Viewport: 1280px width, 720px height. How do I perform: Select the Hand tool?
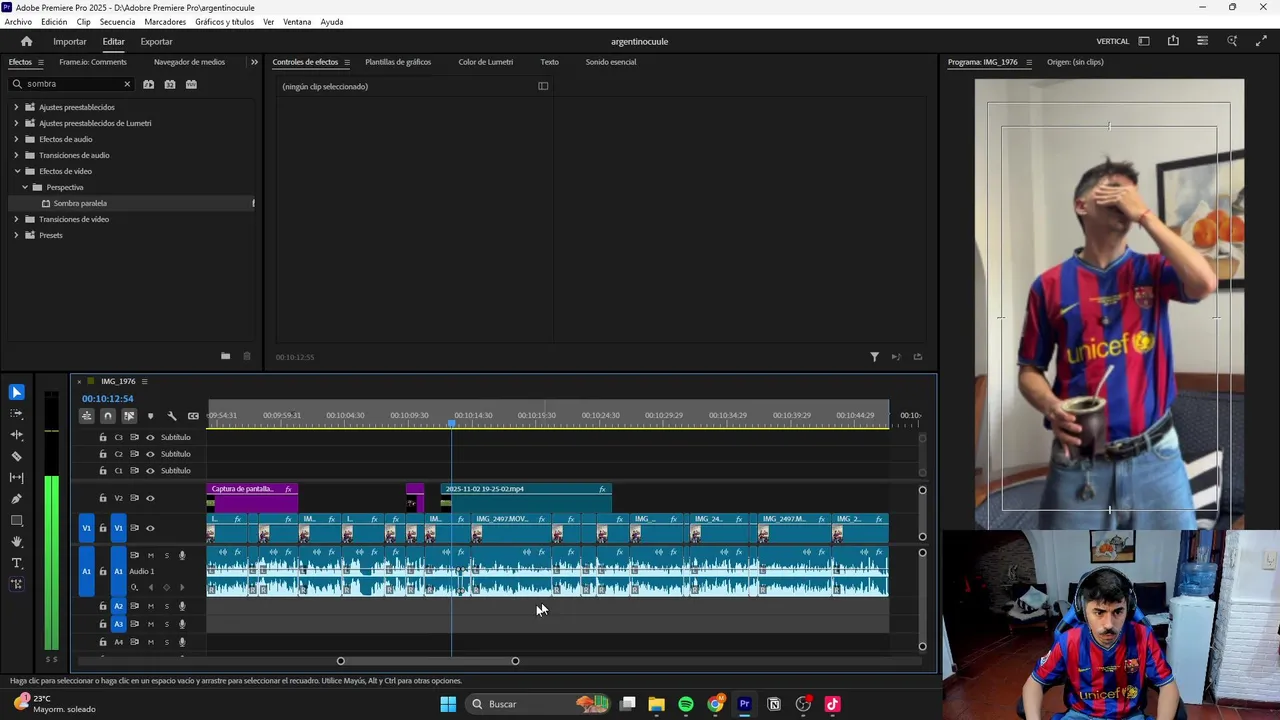[x=16, y=541]
